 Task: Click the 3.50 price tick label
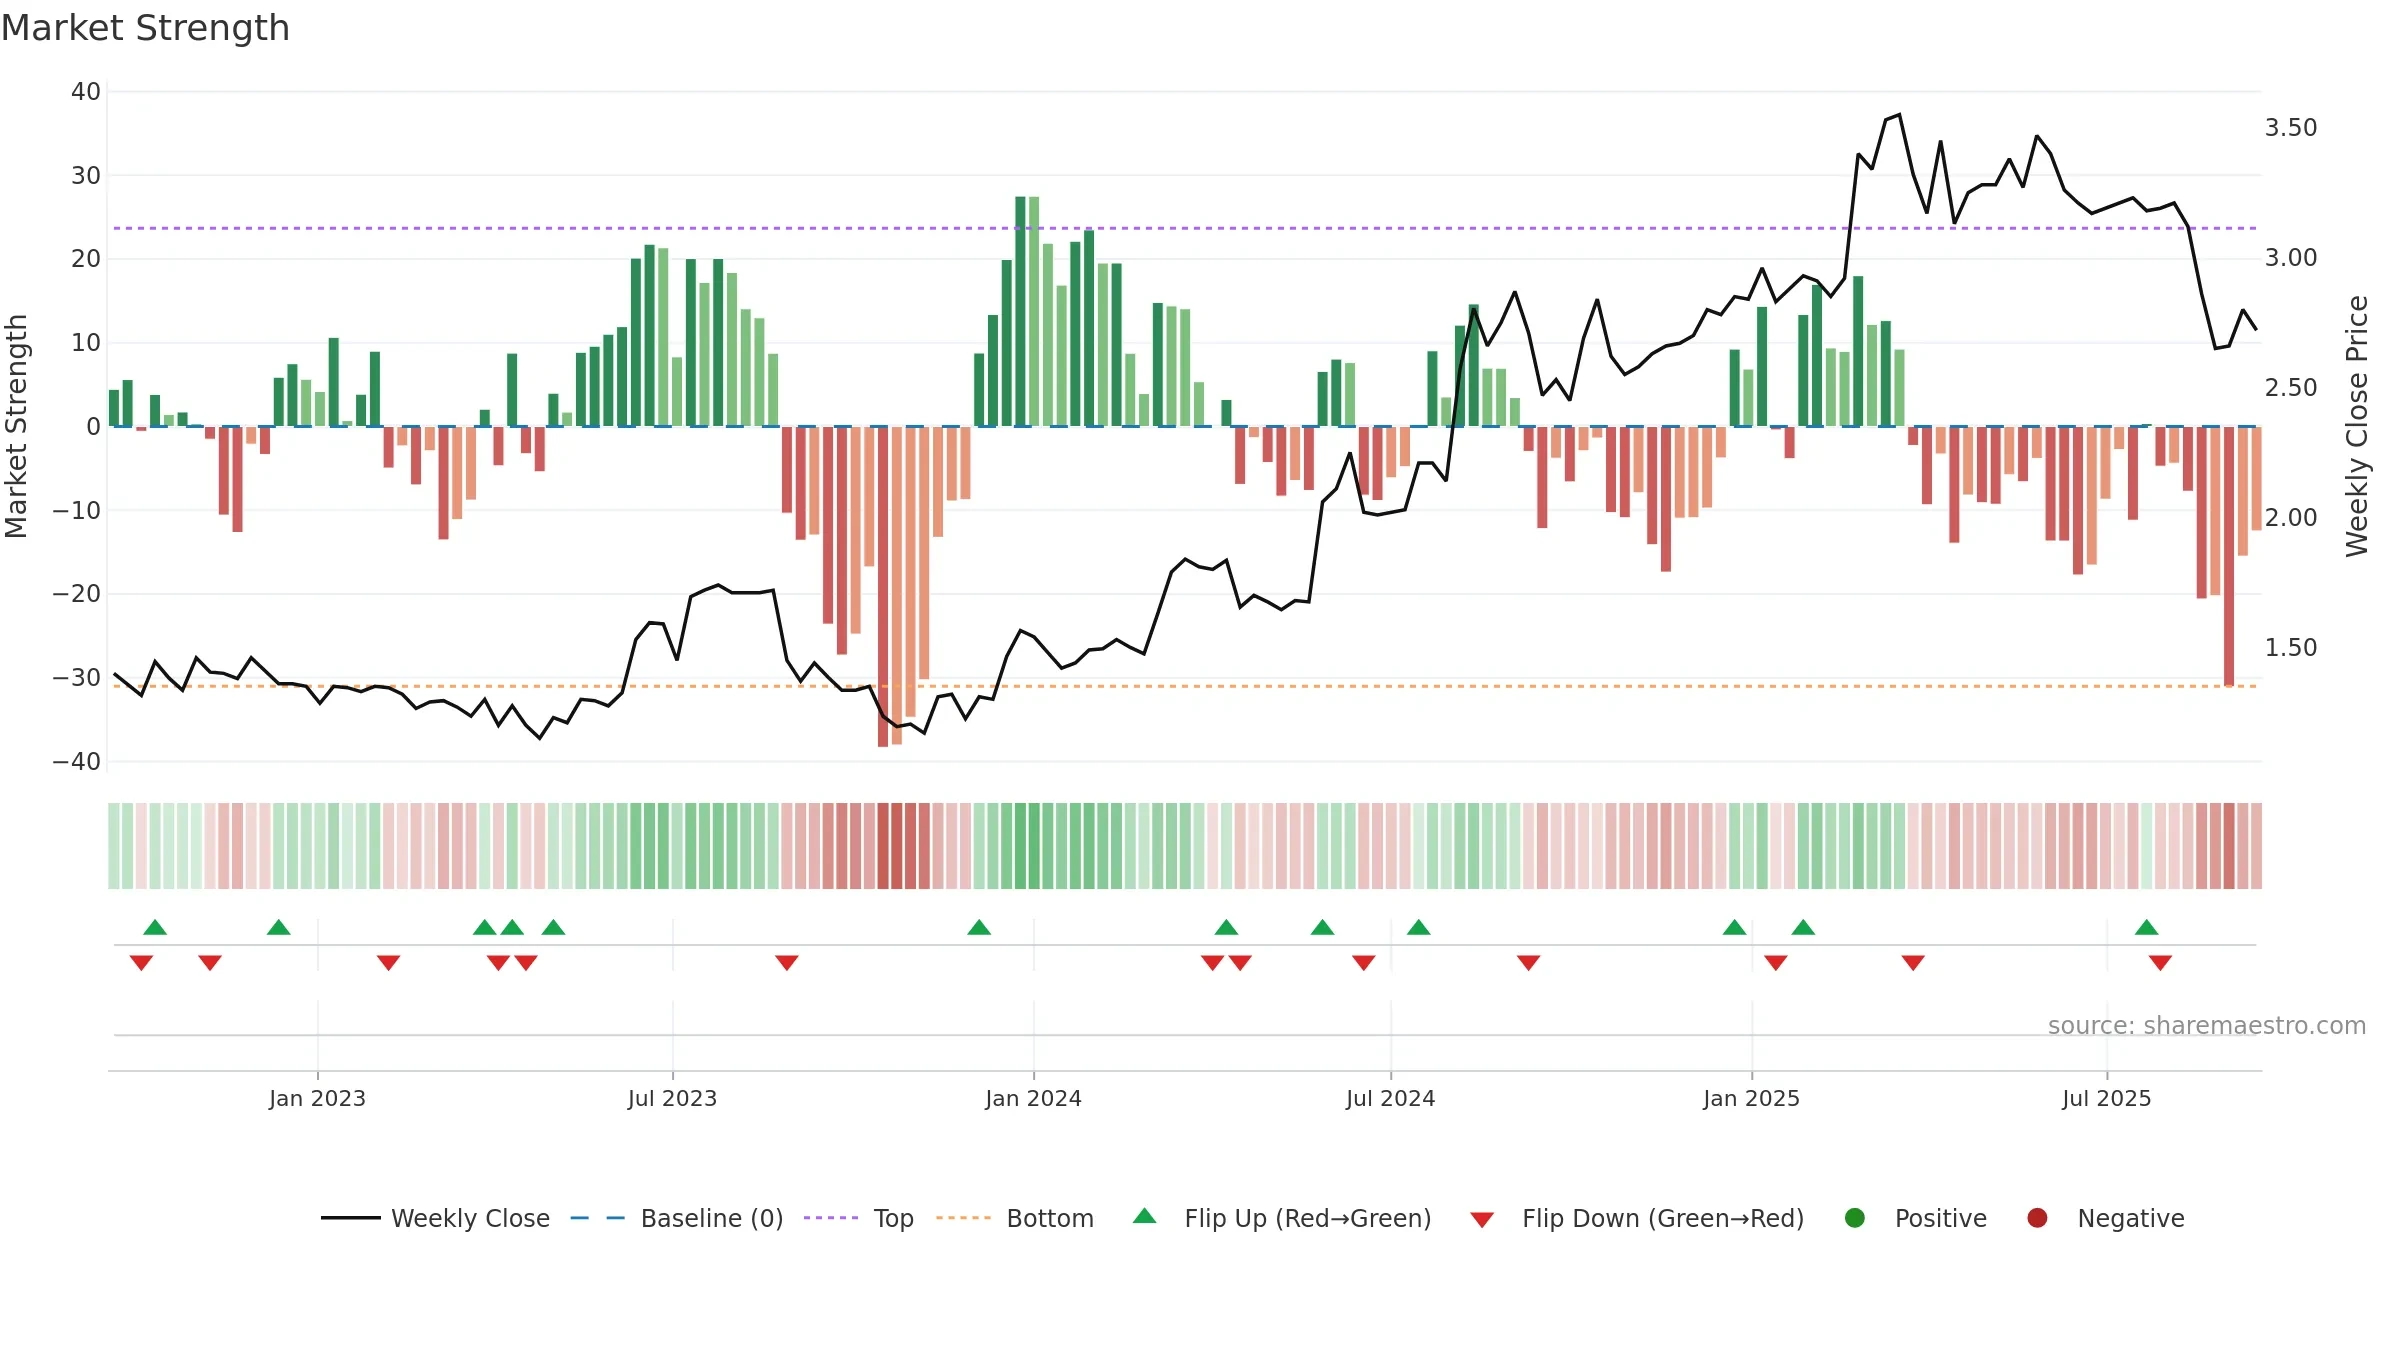(x=2291, y=128)
